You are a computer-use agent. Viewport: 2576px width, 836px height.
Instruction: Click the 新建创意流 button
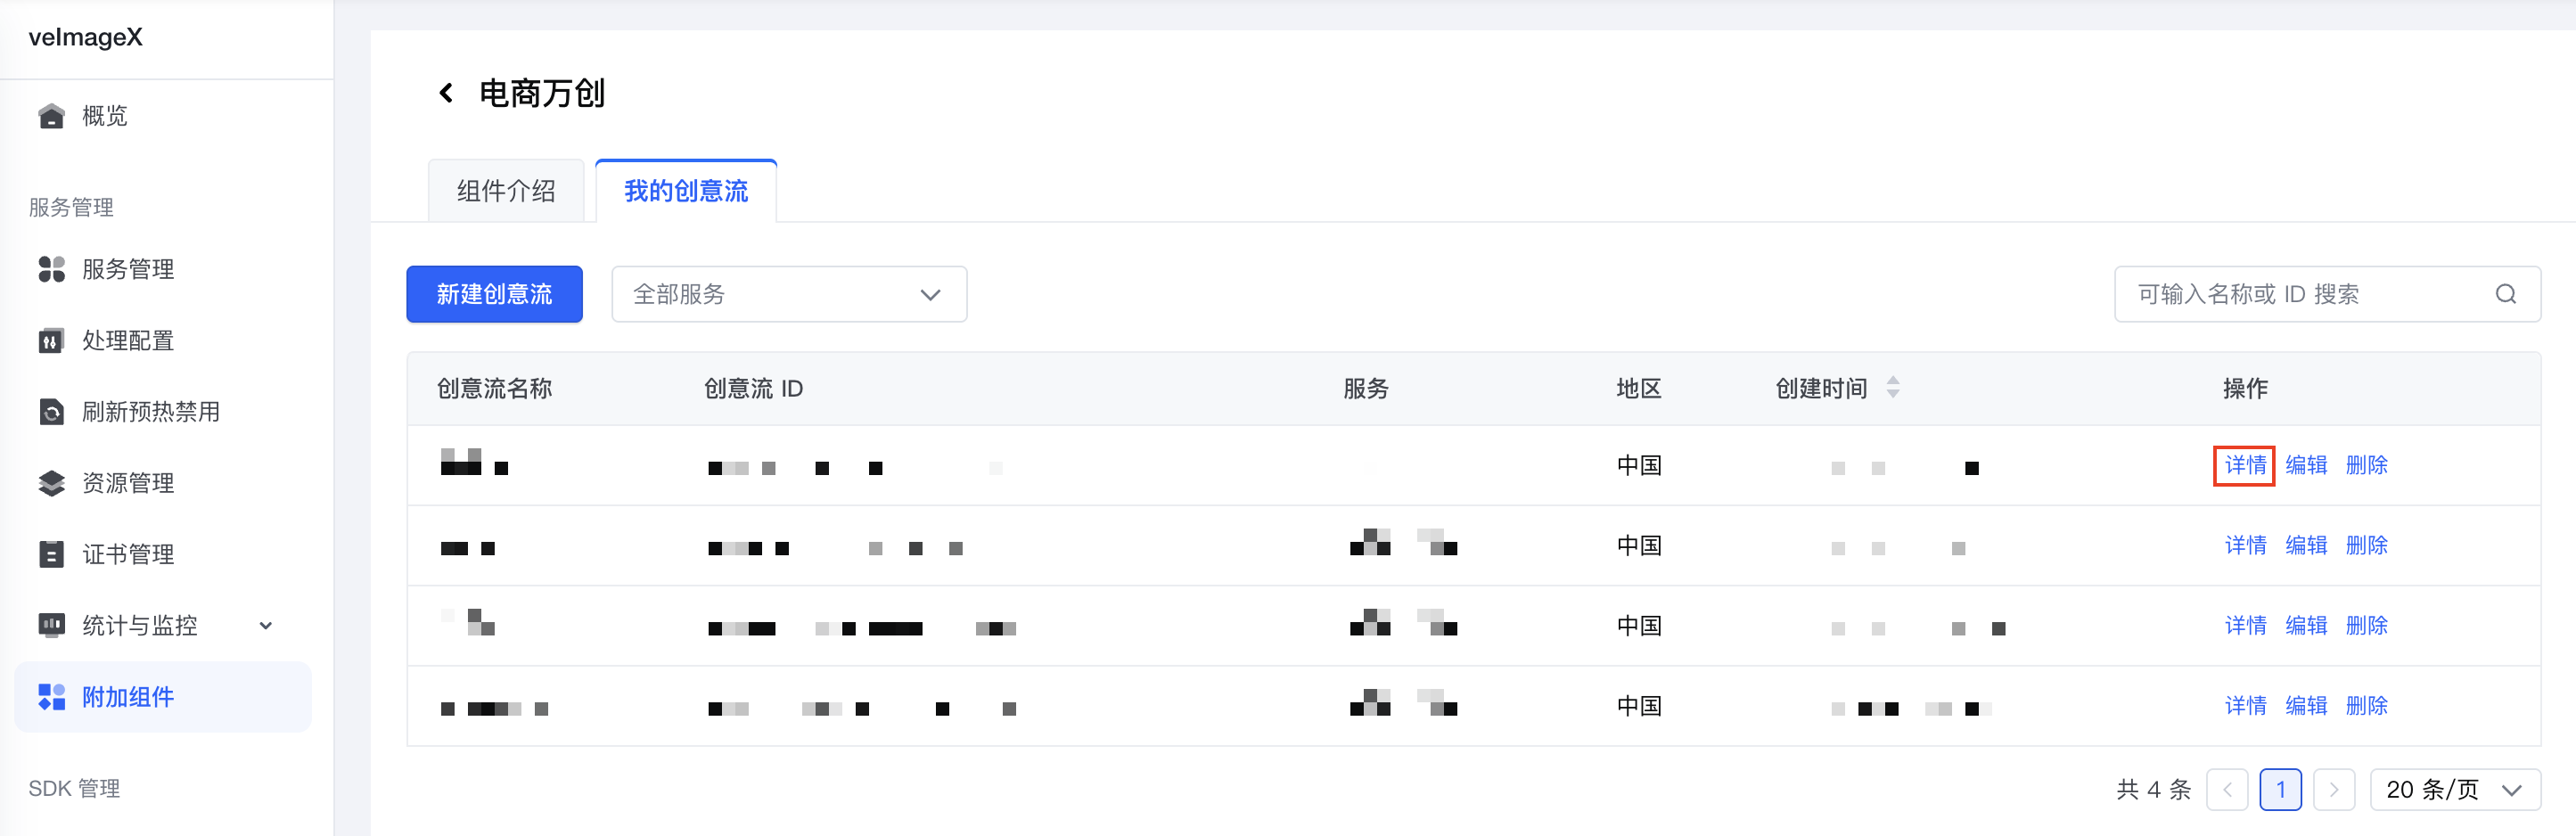click(x=494, y=294)
